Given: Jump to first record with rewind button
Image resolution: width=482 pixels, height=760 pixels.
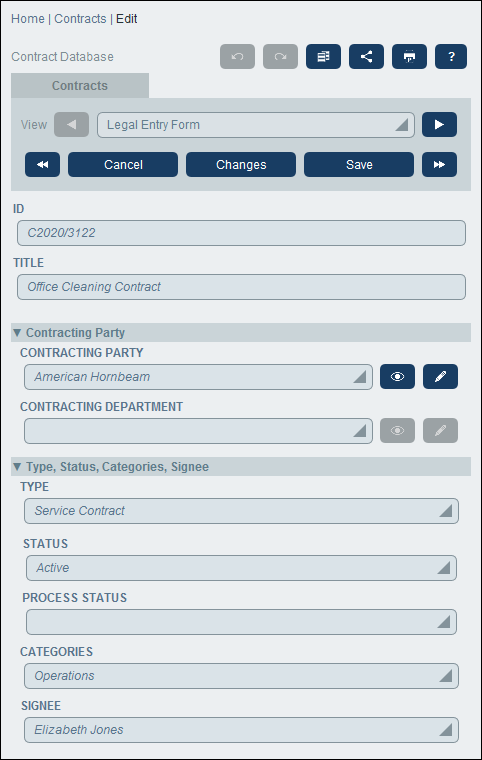Looking at the screenshot, I should point(43,164).
